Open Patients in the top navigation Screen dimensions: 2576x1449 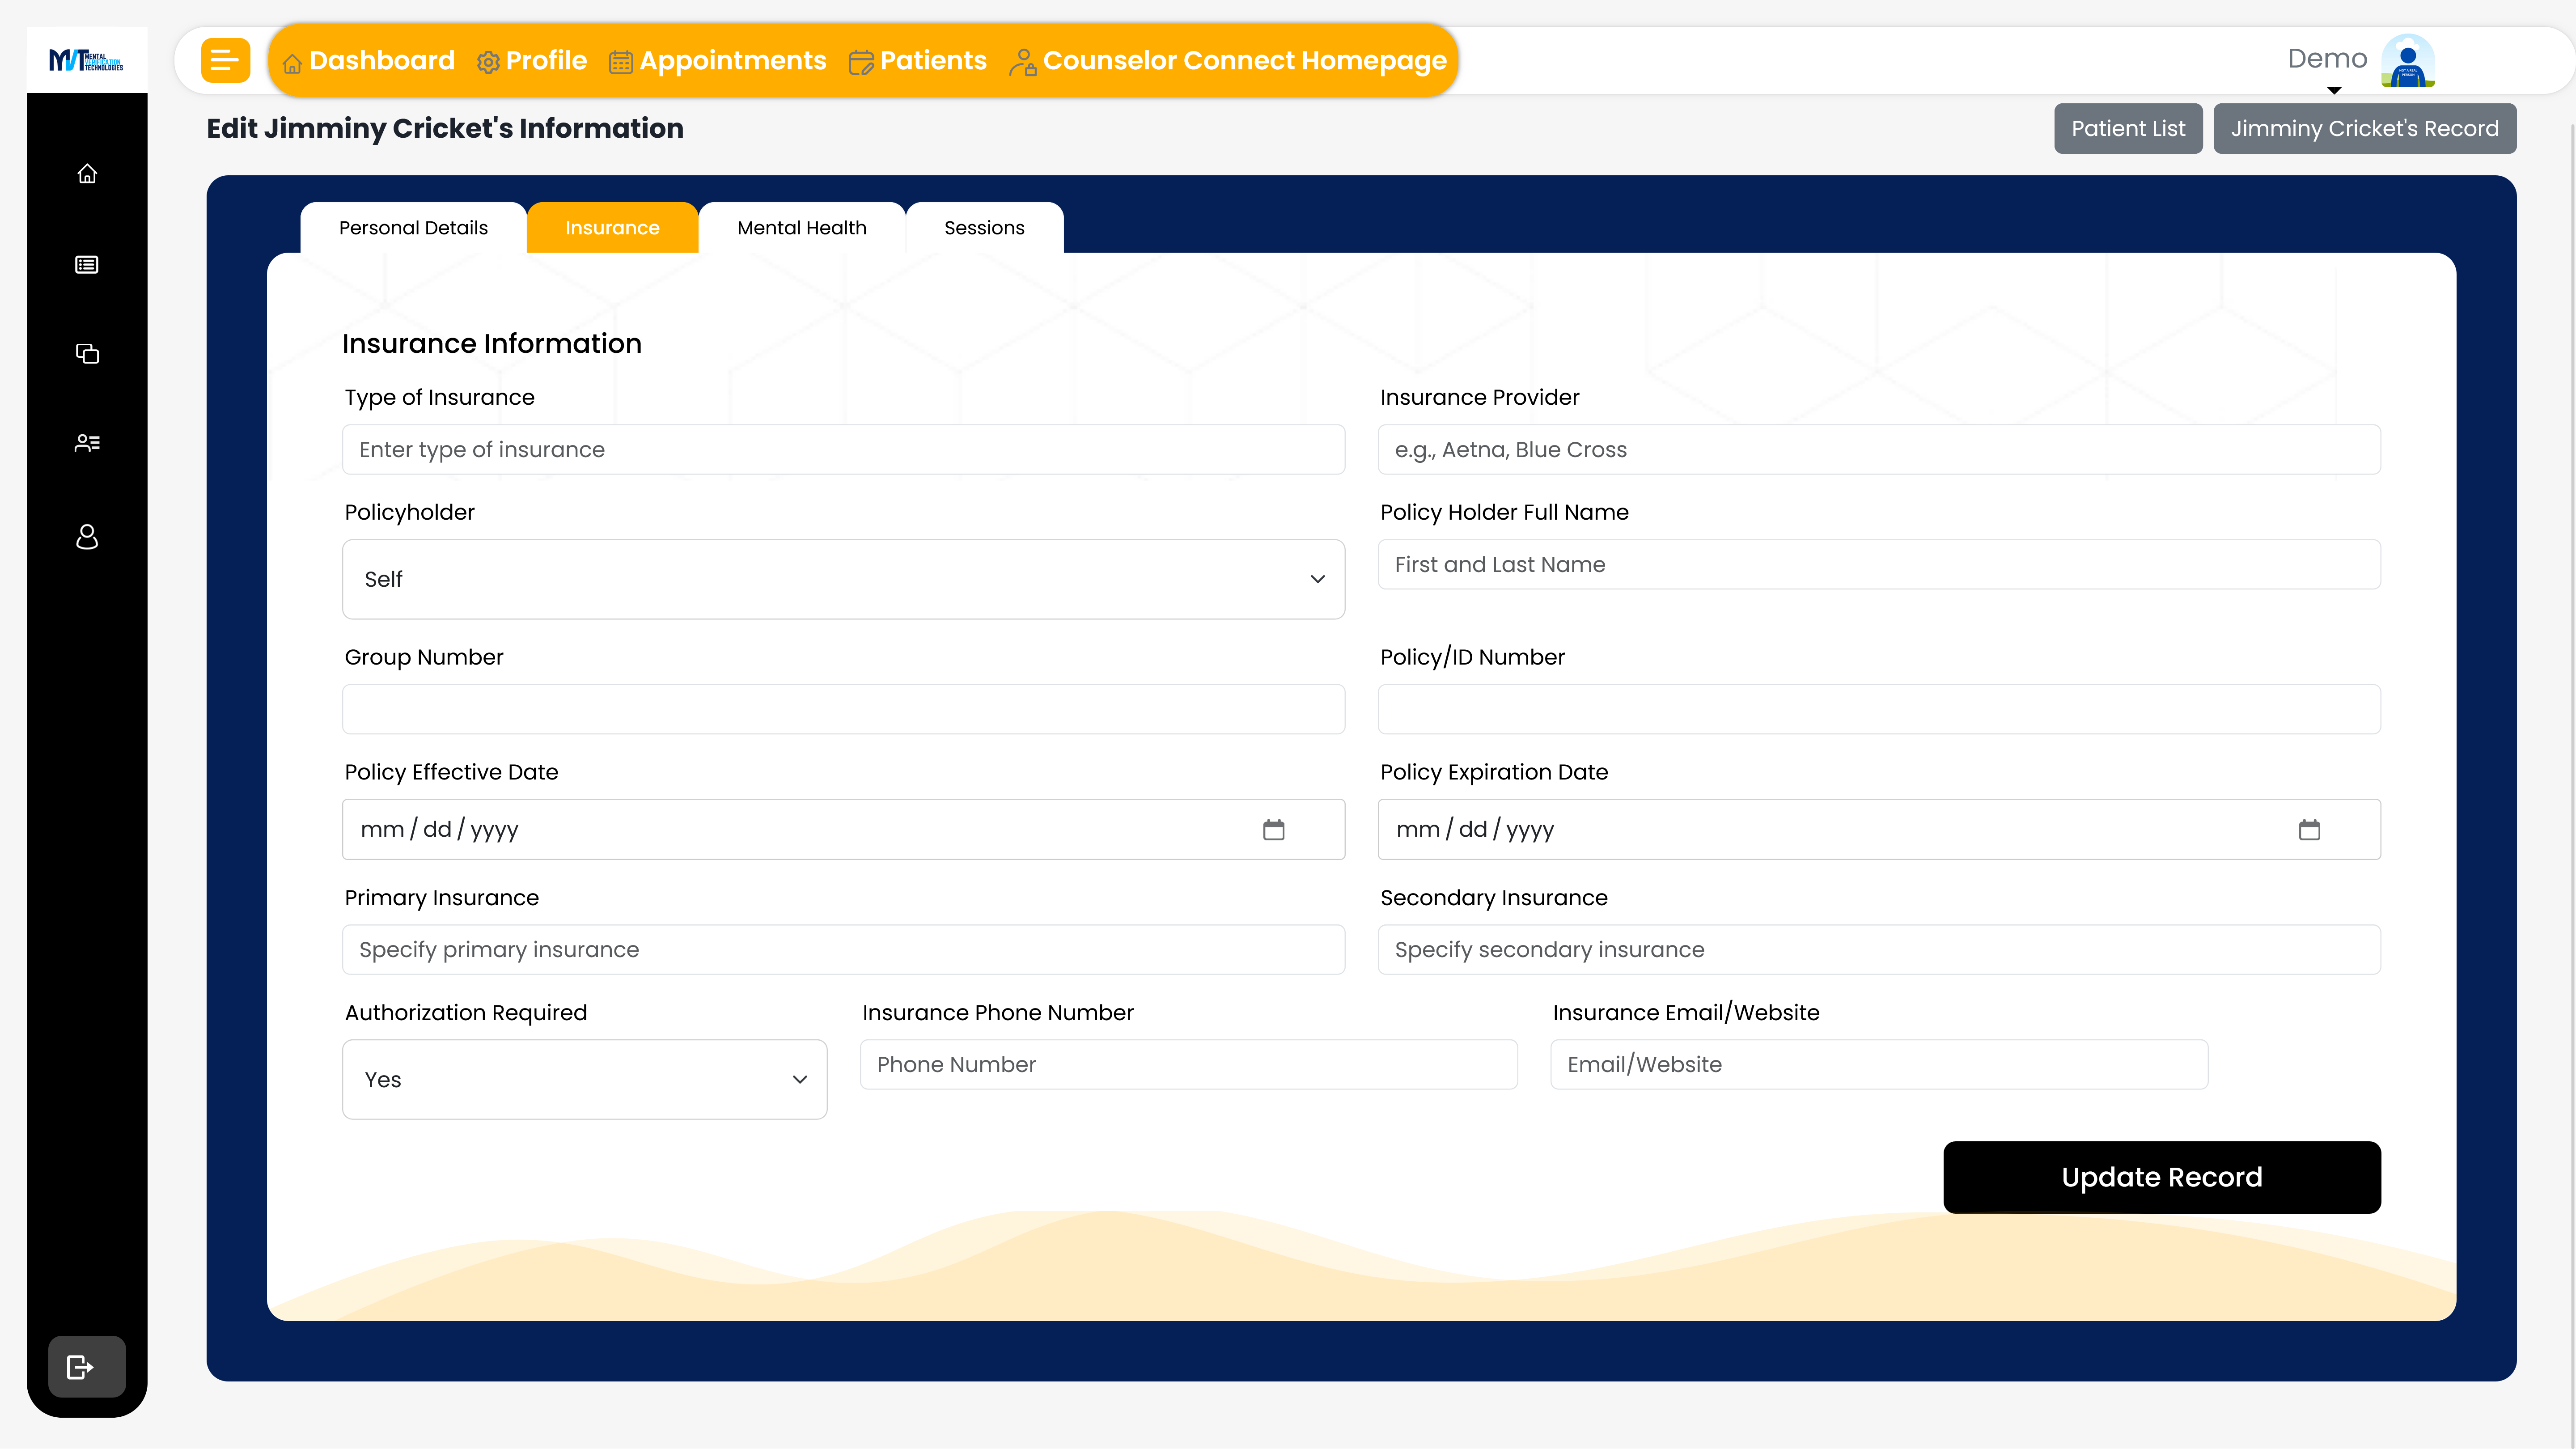pyautogui.click(x=918, y=60)
